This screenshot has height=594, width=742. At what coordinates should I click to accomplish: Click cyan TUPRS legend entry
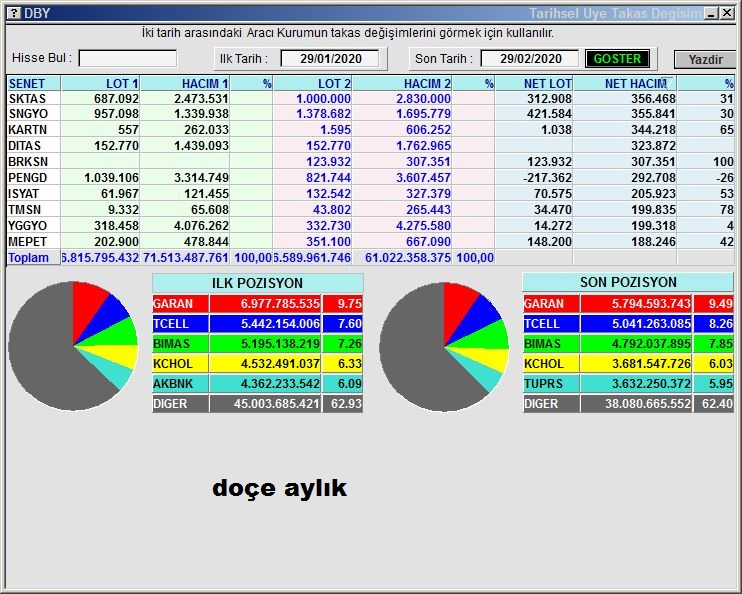click(551, 383)
